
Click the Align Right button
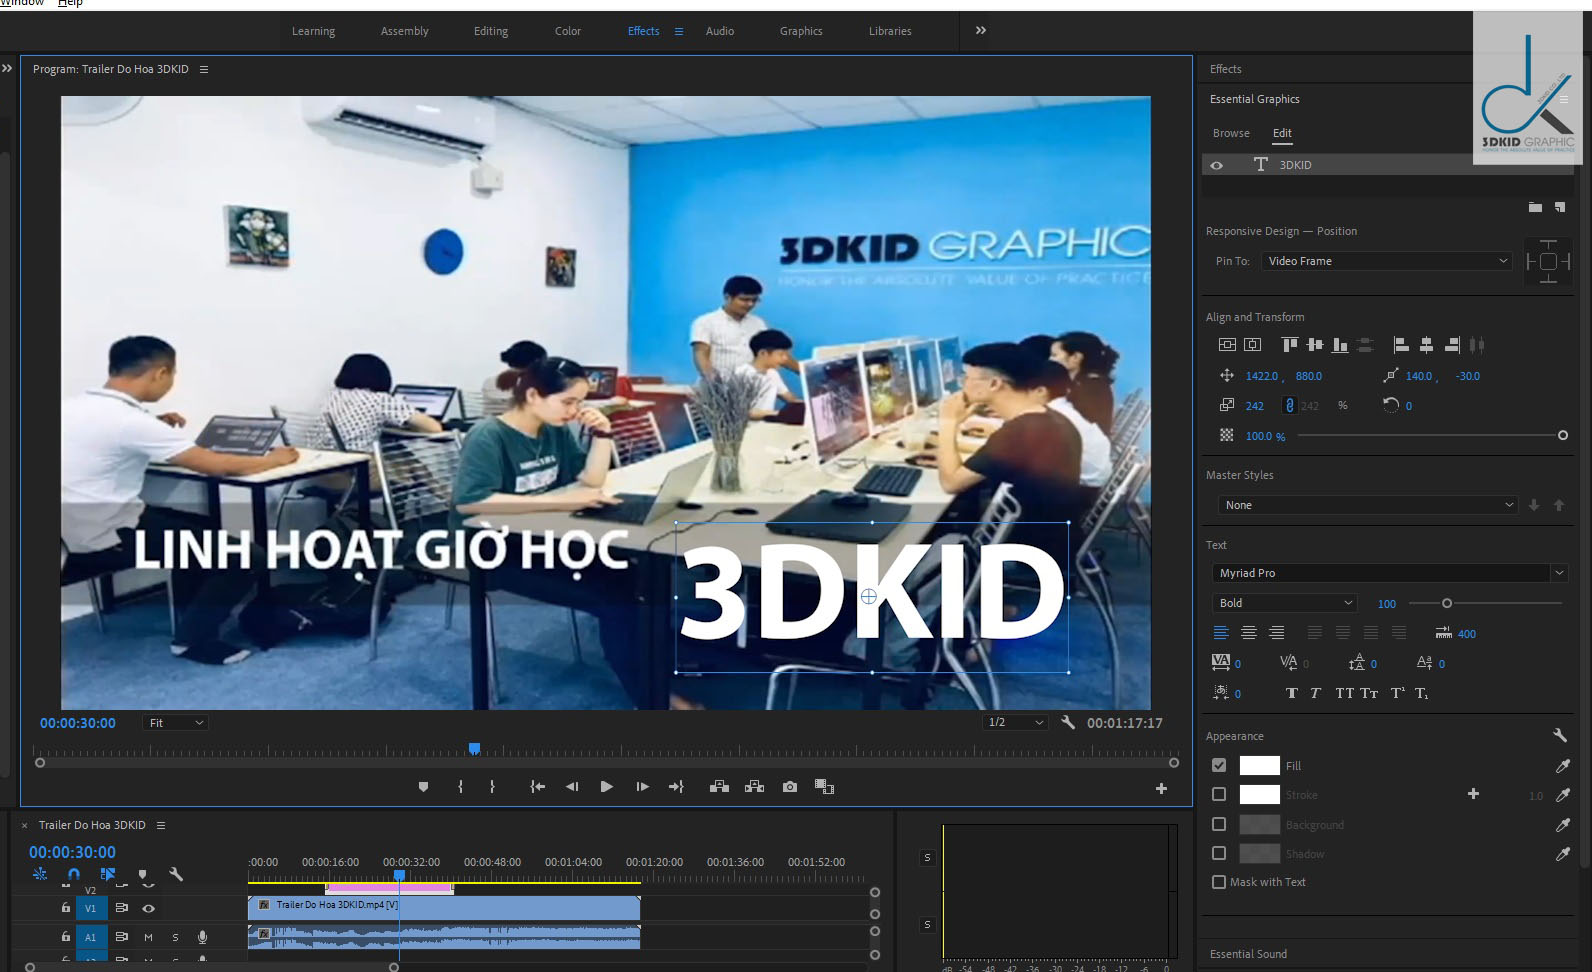(x=1452, y=345)
